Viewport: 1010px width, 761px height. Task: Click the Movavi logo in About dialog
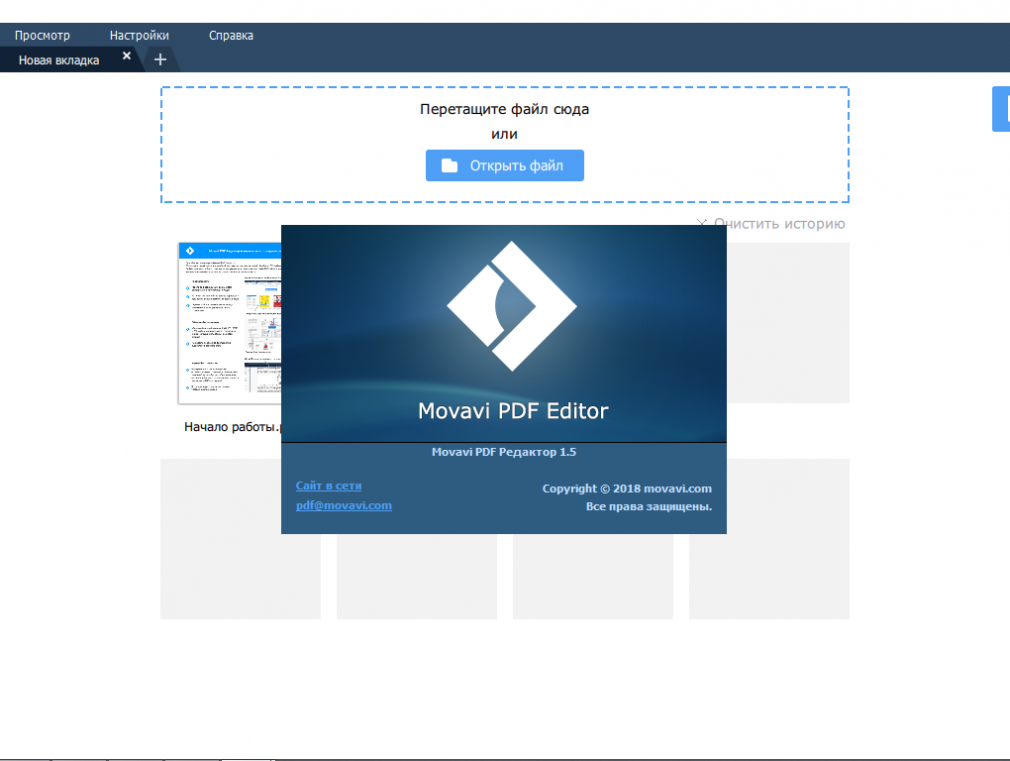tap(512, 306)
